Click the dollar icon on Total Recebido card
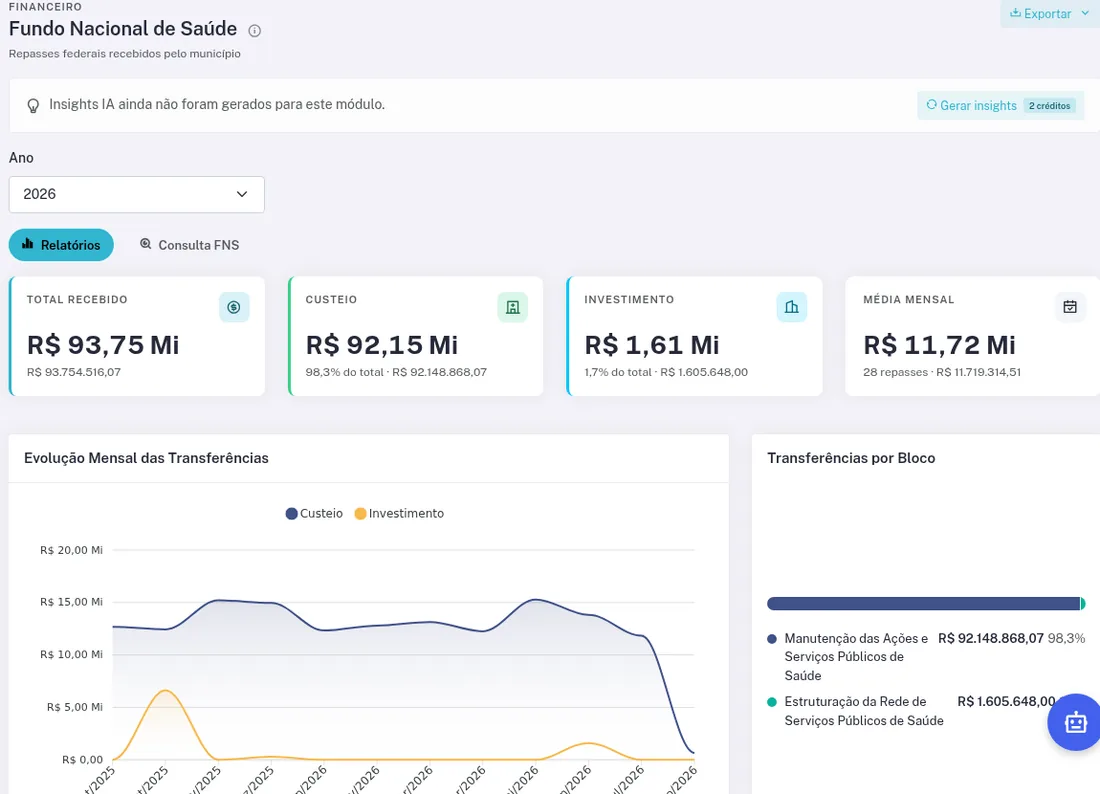Screen dimensions: 1100x794 tap(234, 307)
